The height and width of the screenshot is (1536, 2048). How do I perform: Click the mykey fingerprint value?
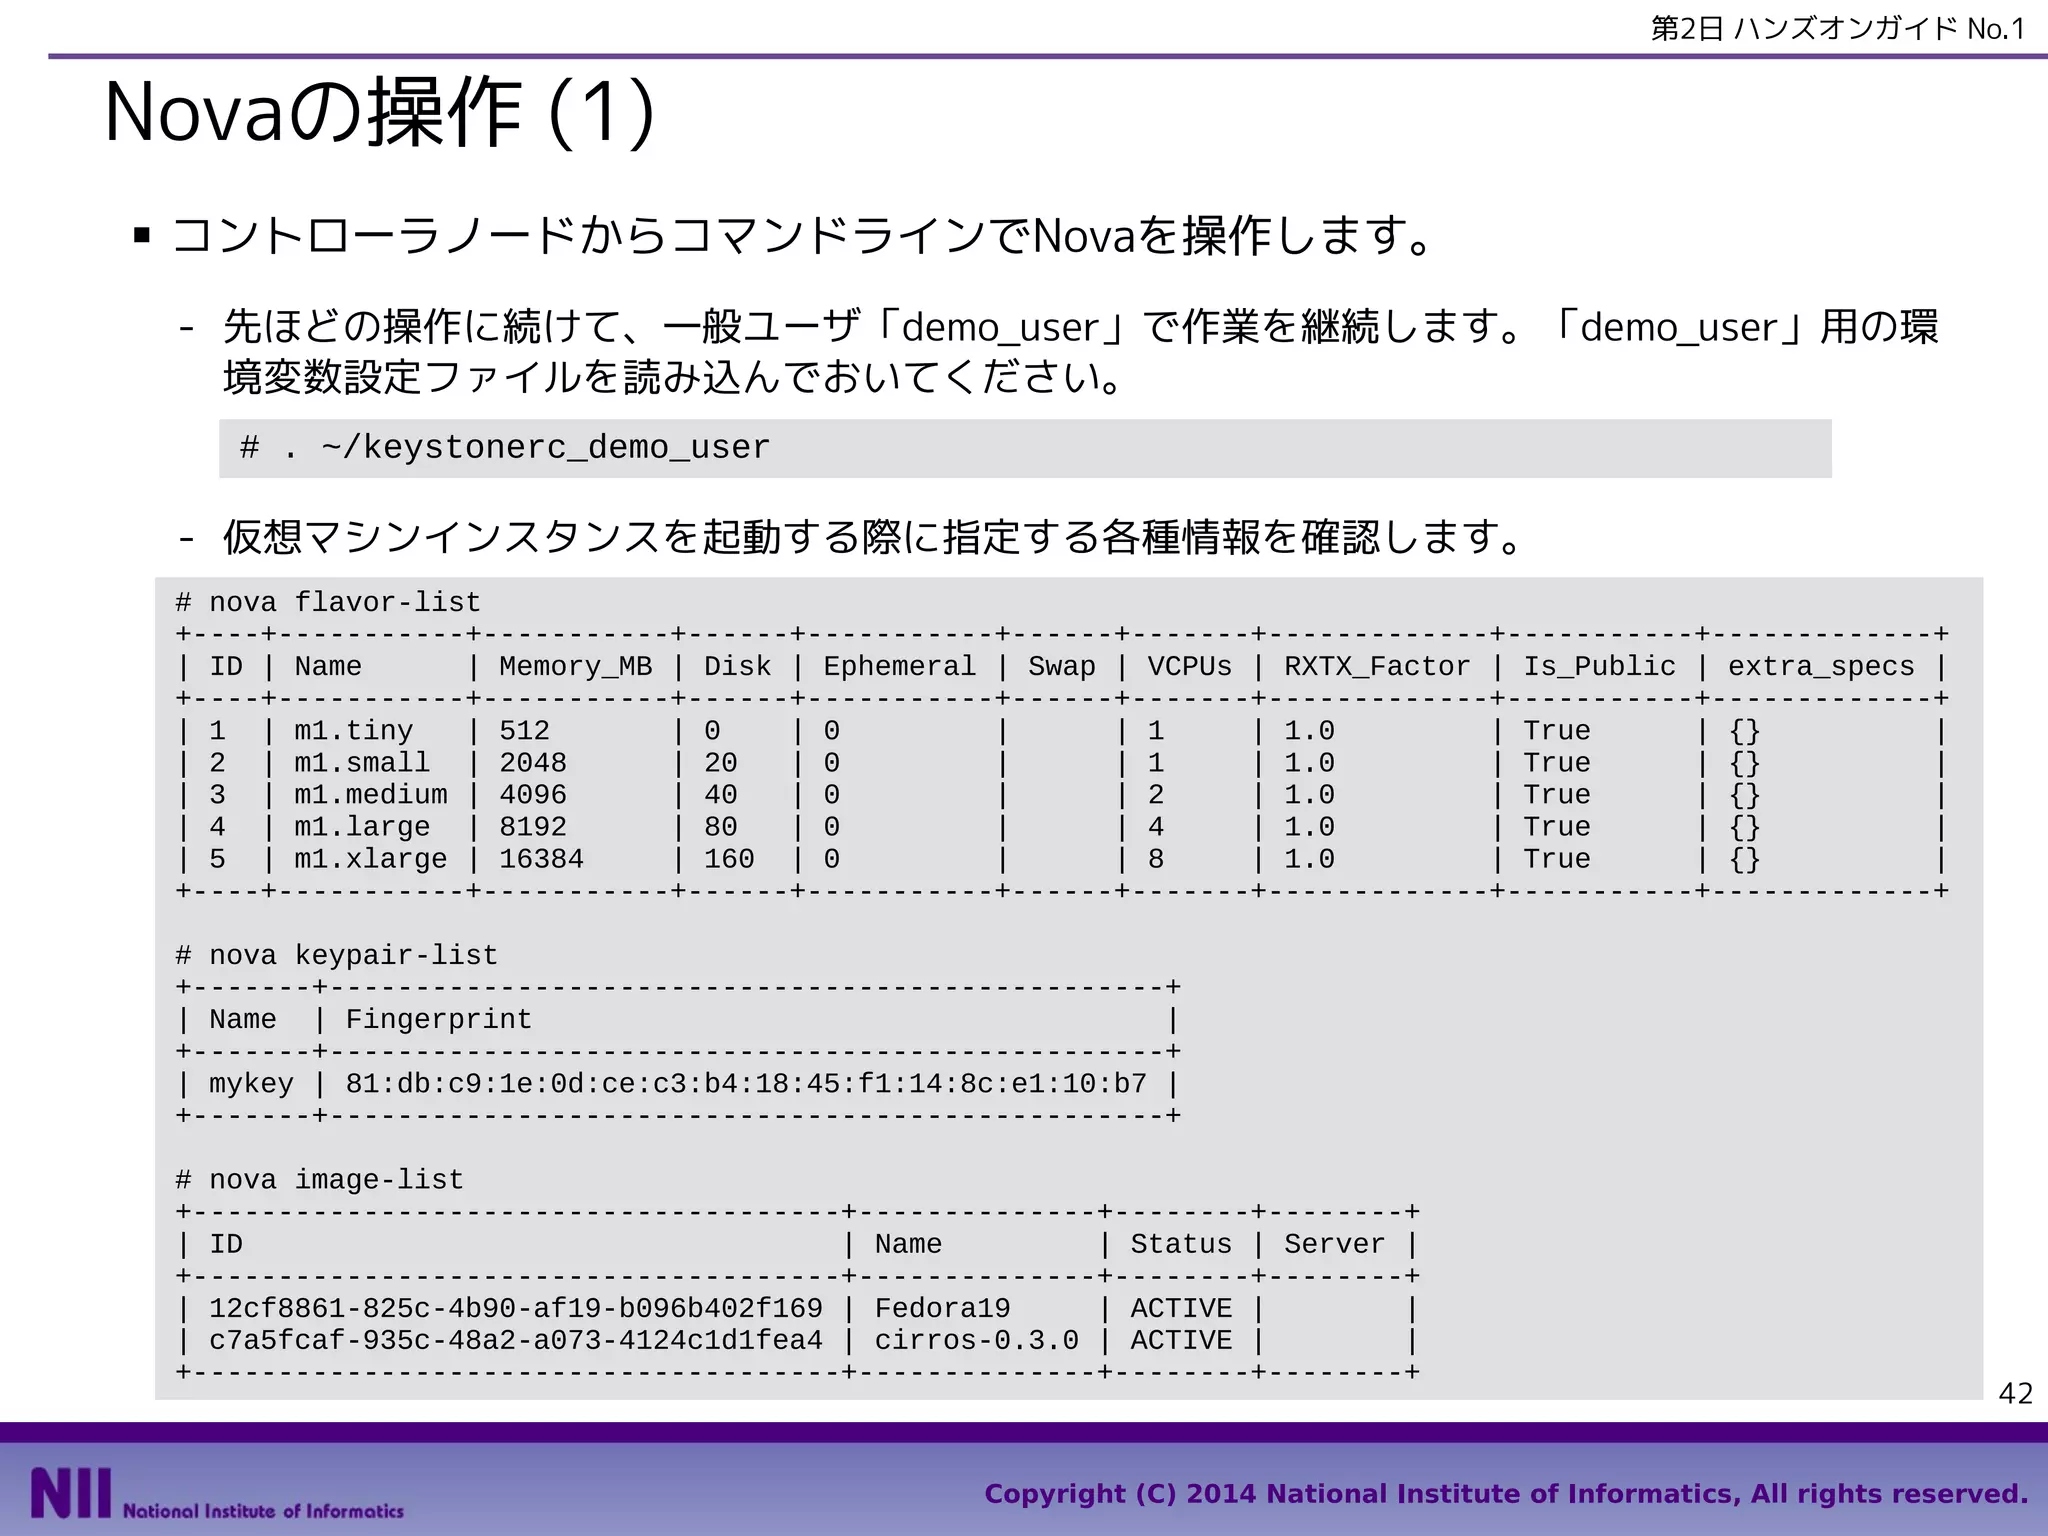tap(746, 1084)
